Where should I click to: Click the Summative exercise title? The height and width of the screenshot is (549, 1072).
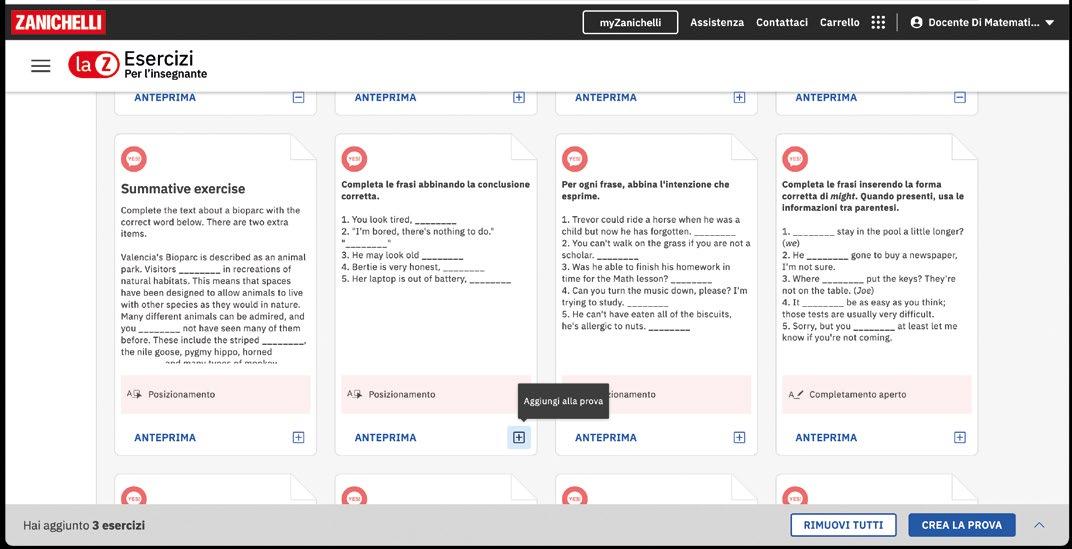point(183,189)
